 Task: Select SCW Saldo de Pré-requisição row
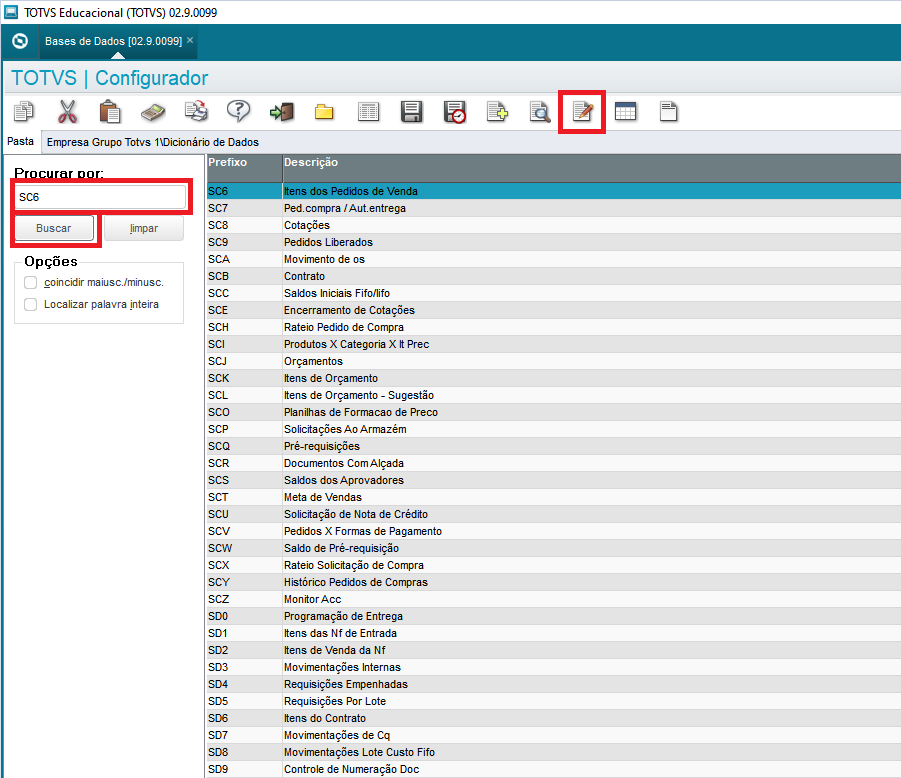coord(554,548)
